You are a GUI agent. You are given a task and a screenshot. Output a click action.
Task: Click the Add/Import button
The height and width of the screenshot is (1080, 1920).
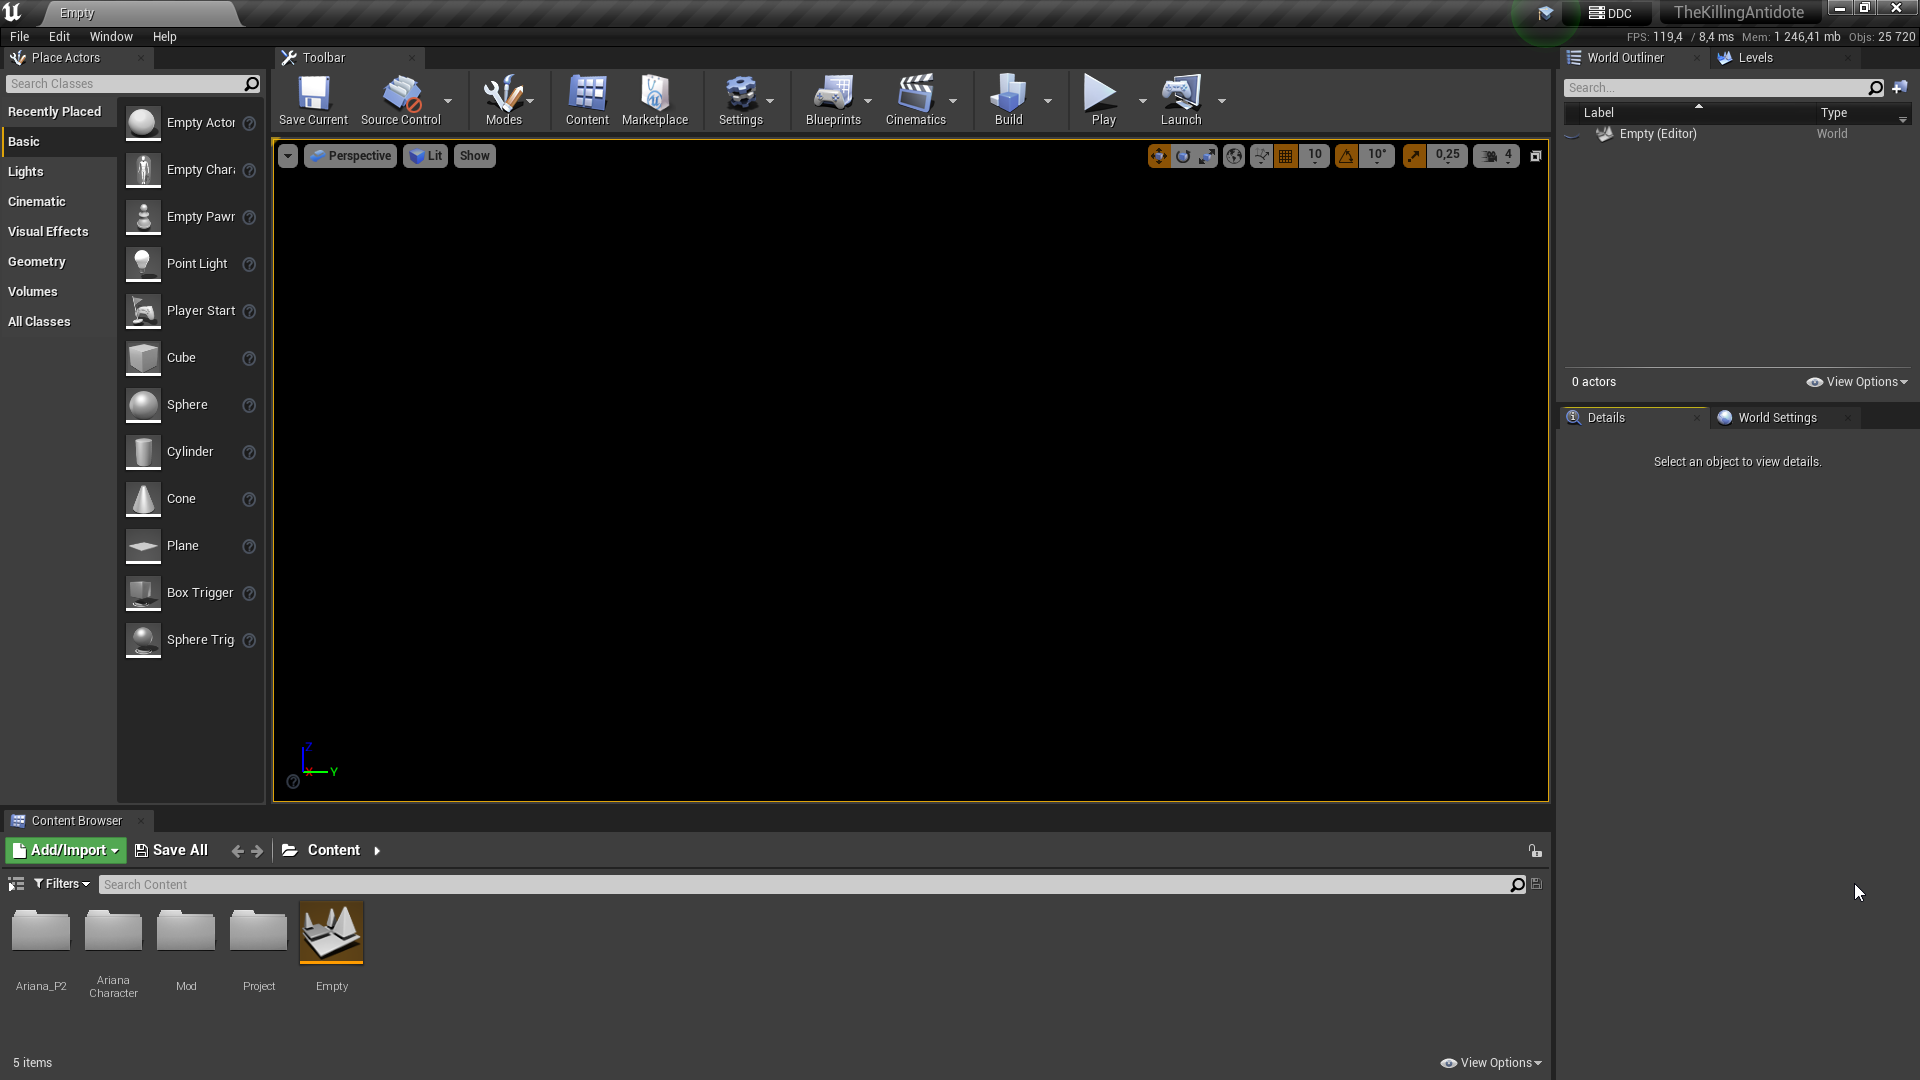66,851
